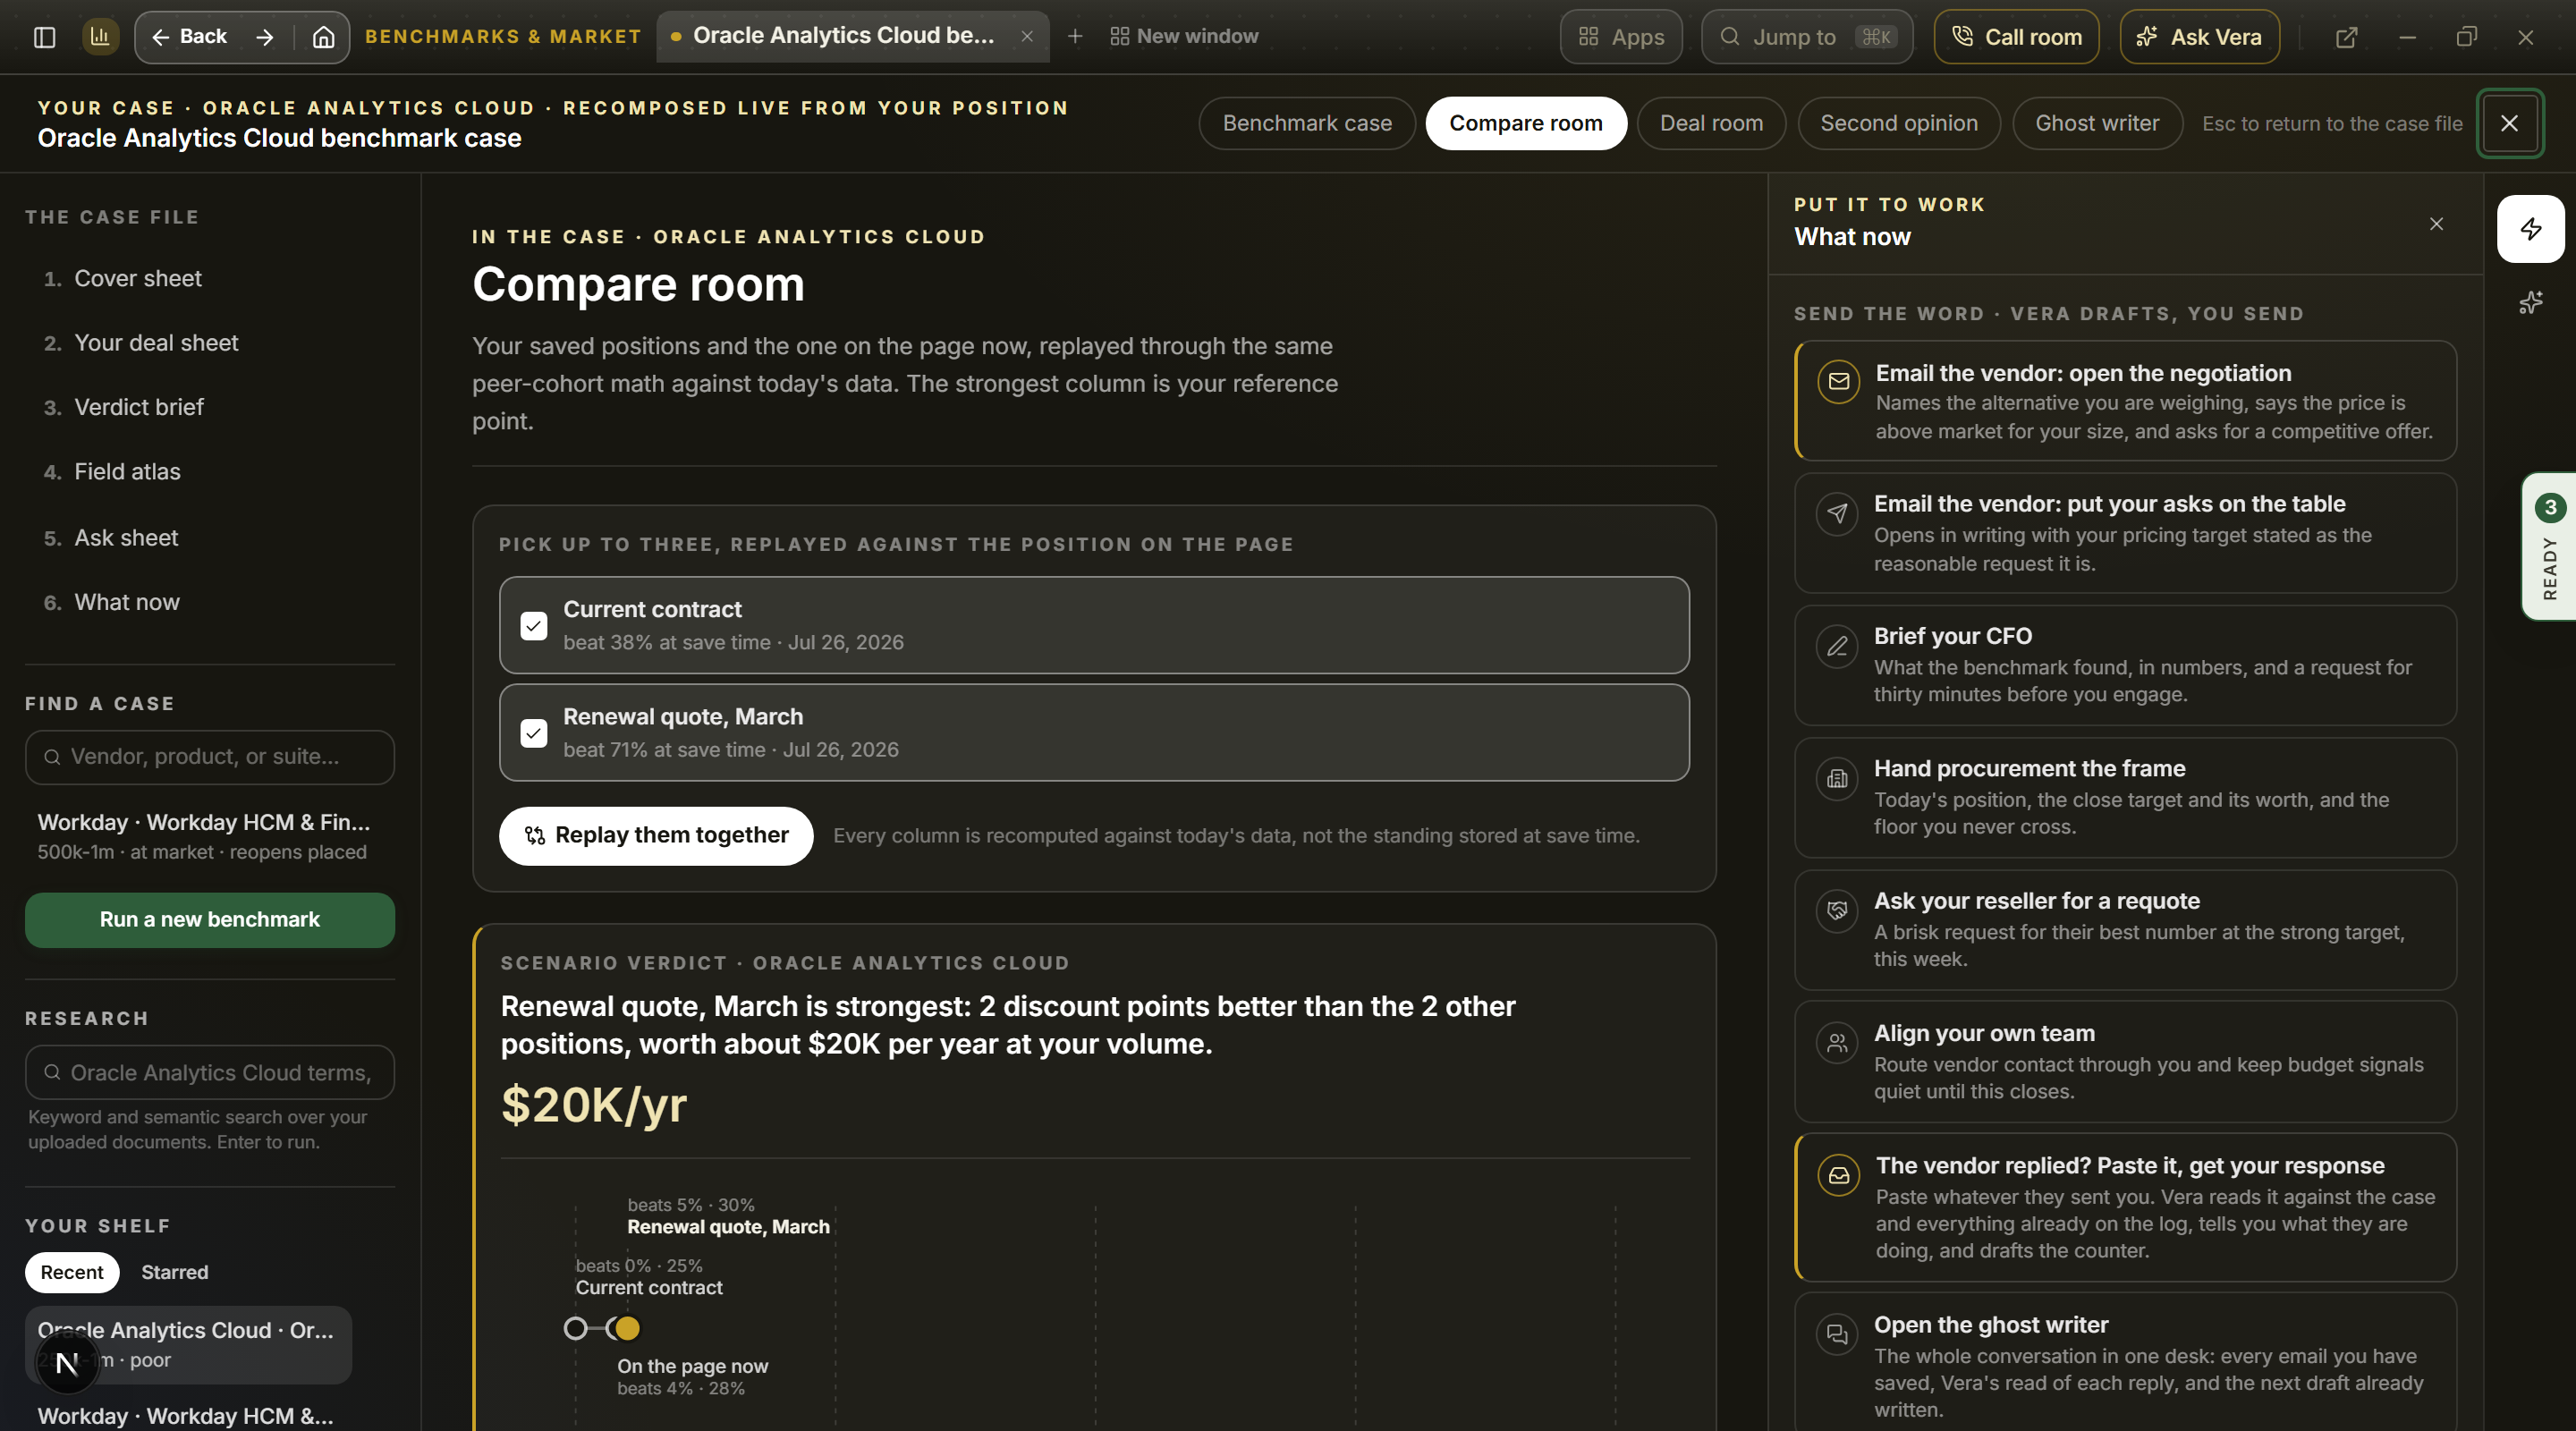Start a Call room
The width and height of the screenshot is (2576, 1431).
tap(2016, 37)
